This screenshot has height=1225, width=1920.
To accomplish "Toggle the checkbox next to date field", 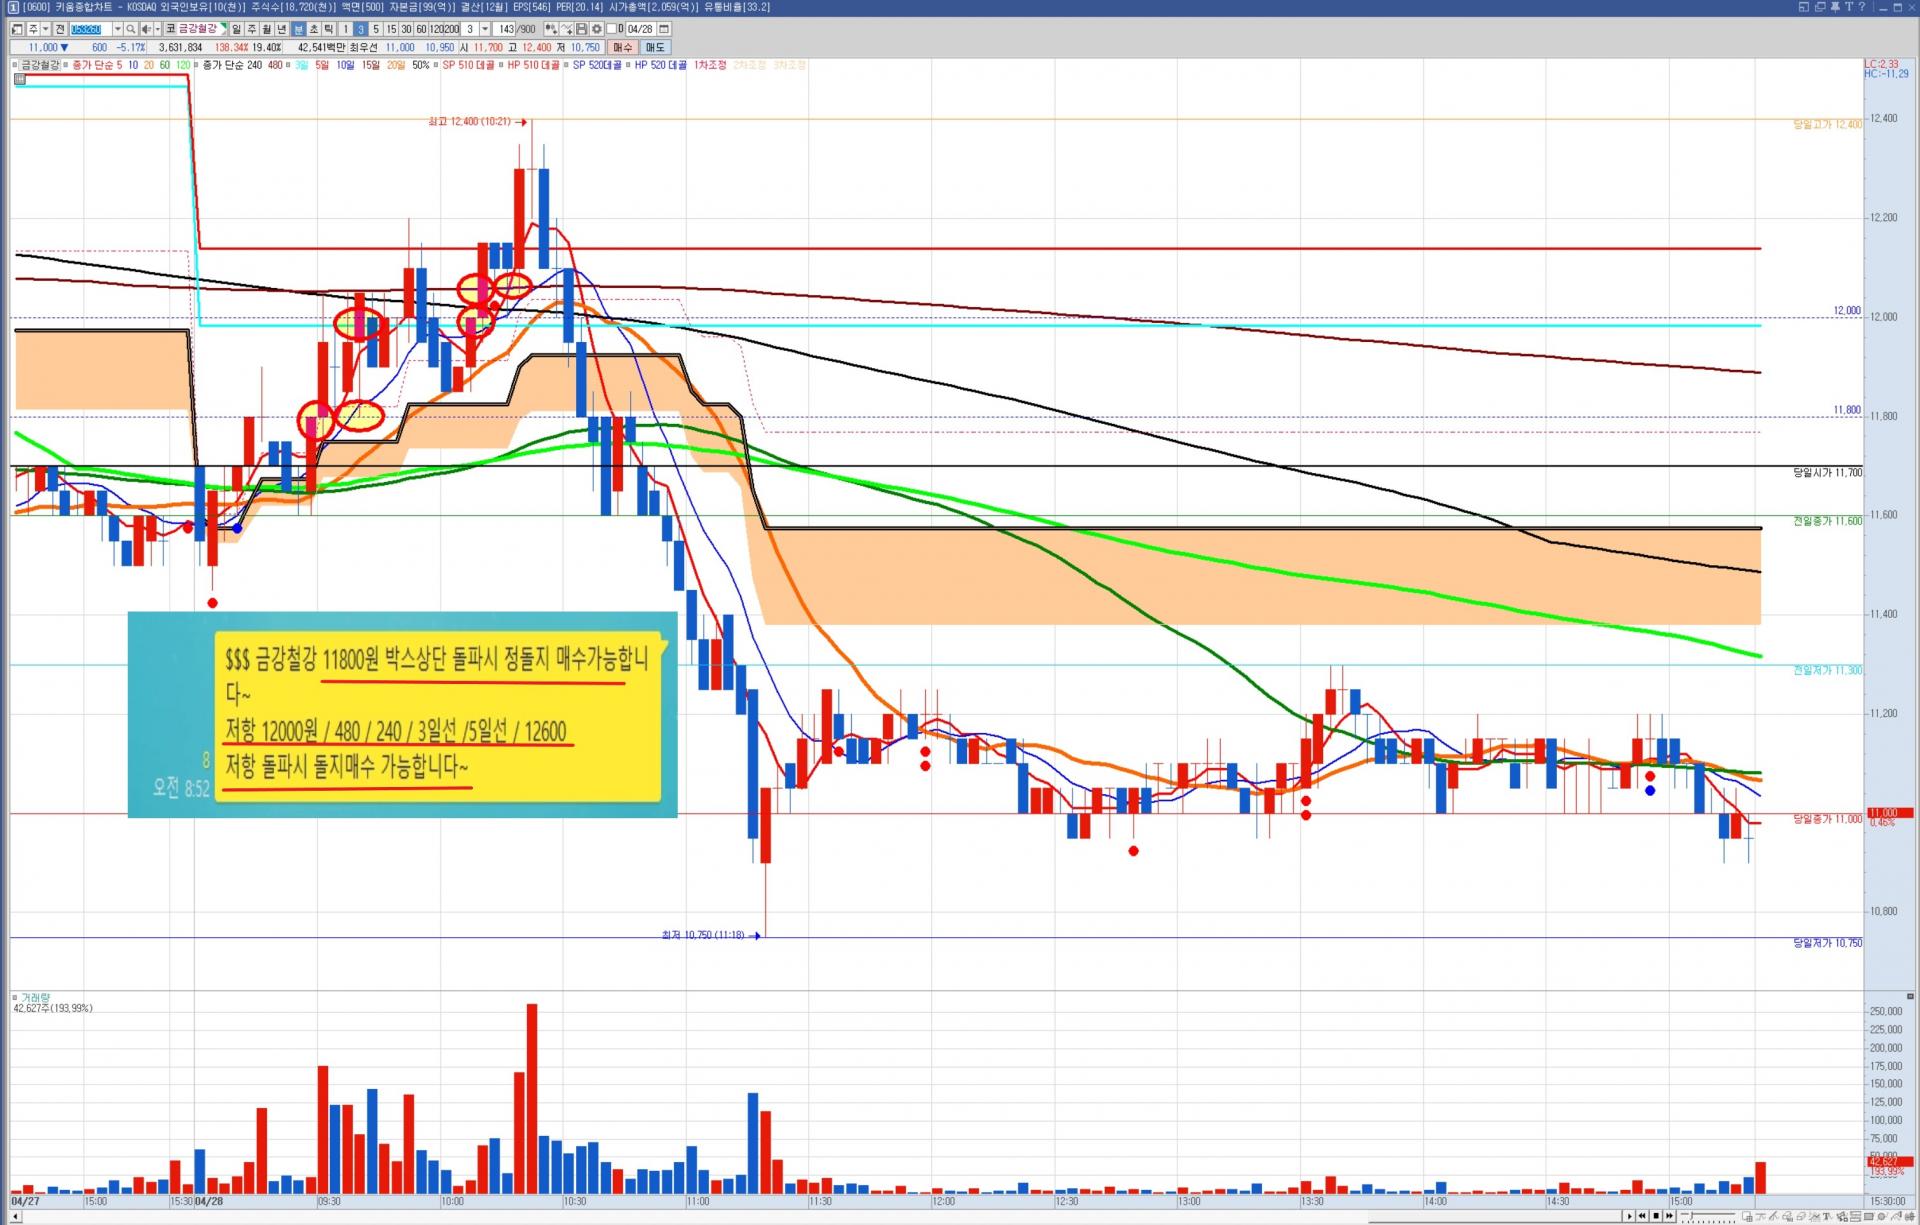I will point(611,29).
